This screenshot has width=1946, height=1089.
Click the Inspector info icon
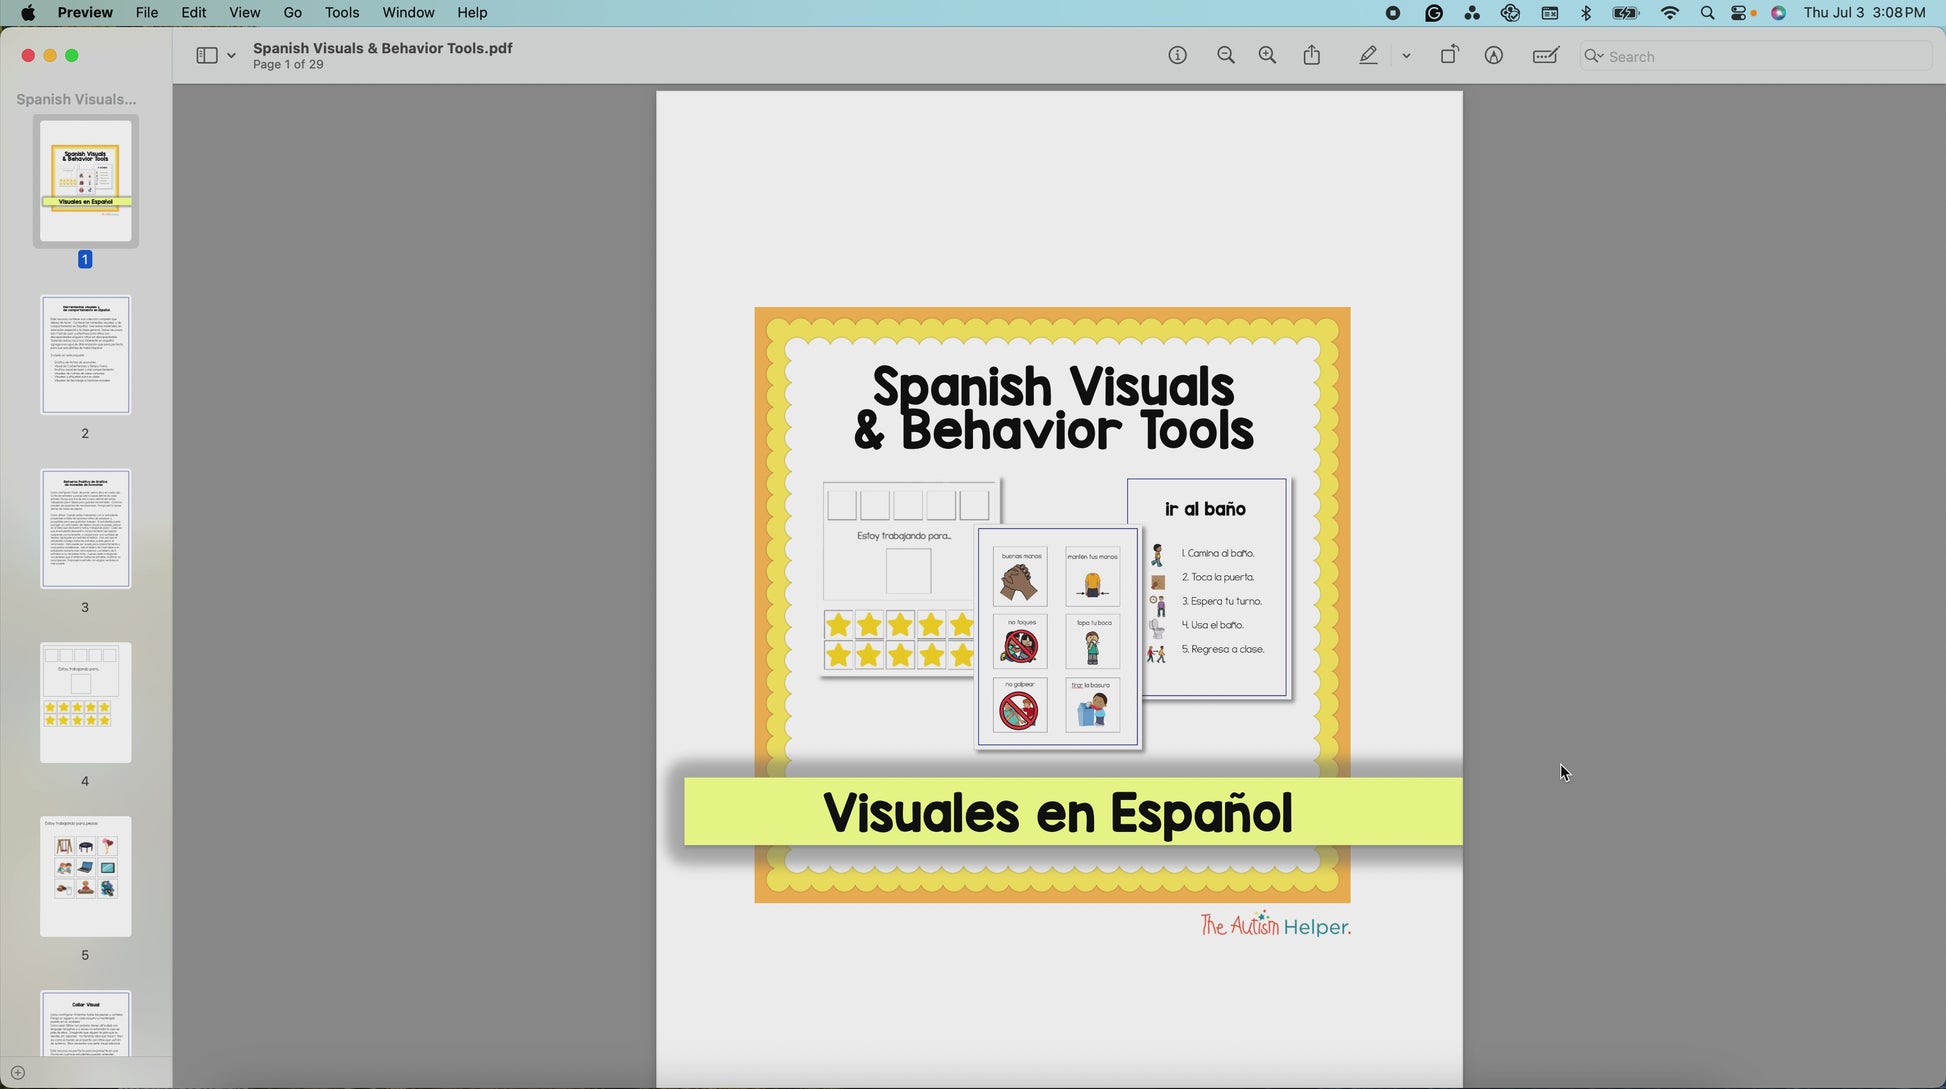tap(1177, 56)
